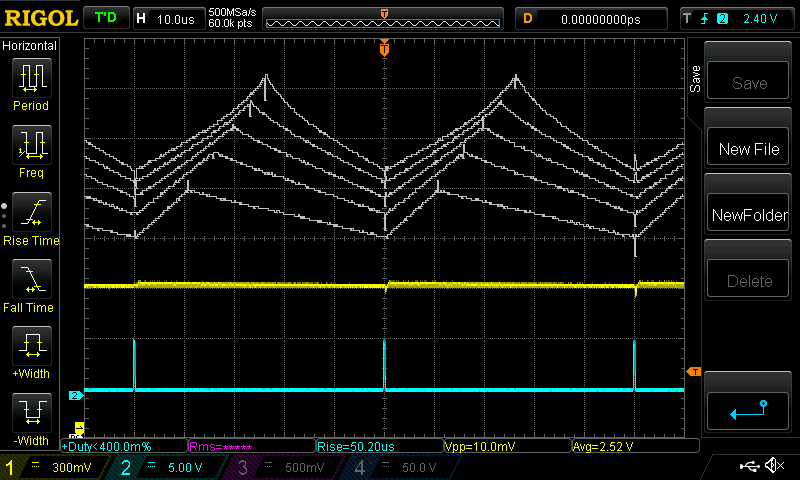This screenshot has height=480, width=800.
Task: Click the USB connection status icon
Action: point(750,466)
